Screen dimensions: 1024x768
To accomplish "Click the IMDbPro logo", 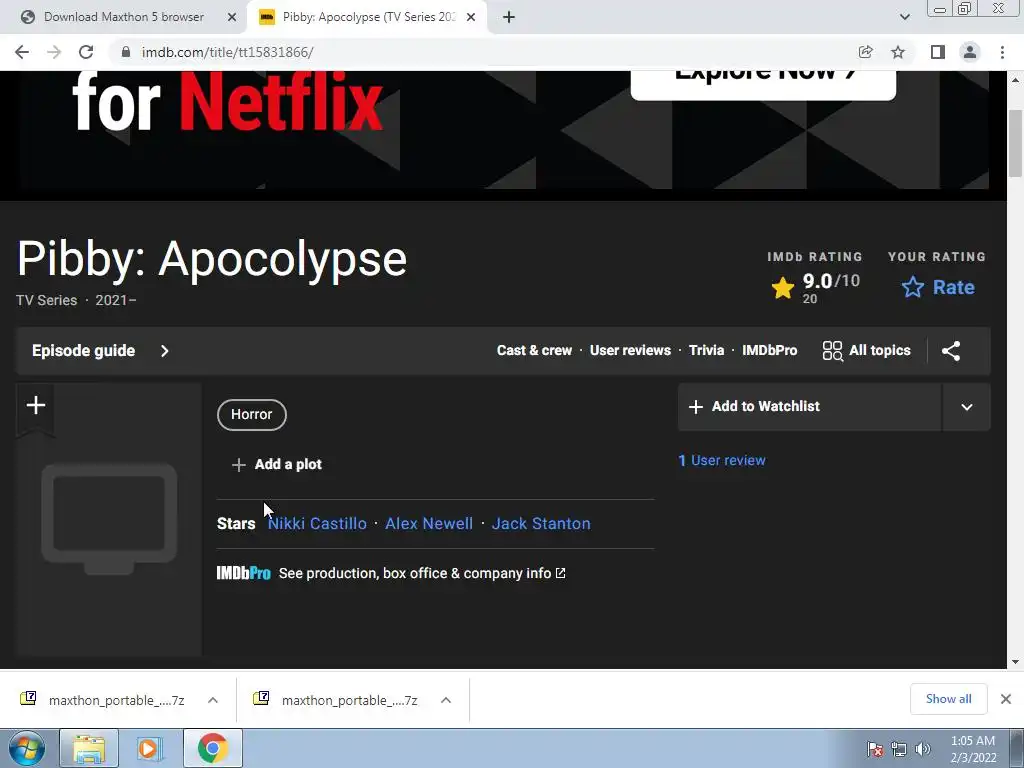I will click(244, 573).
